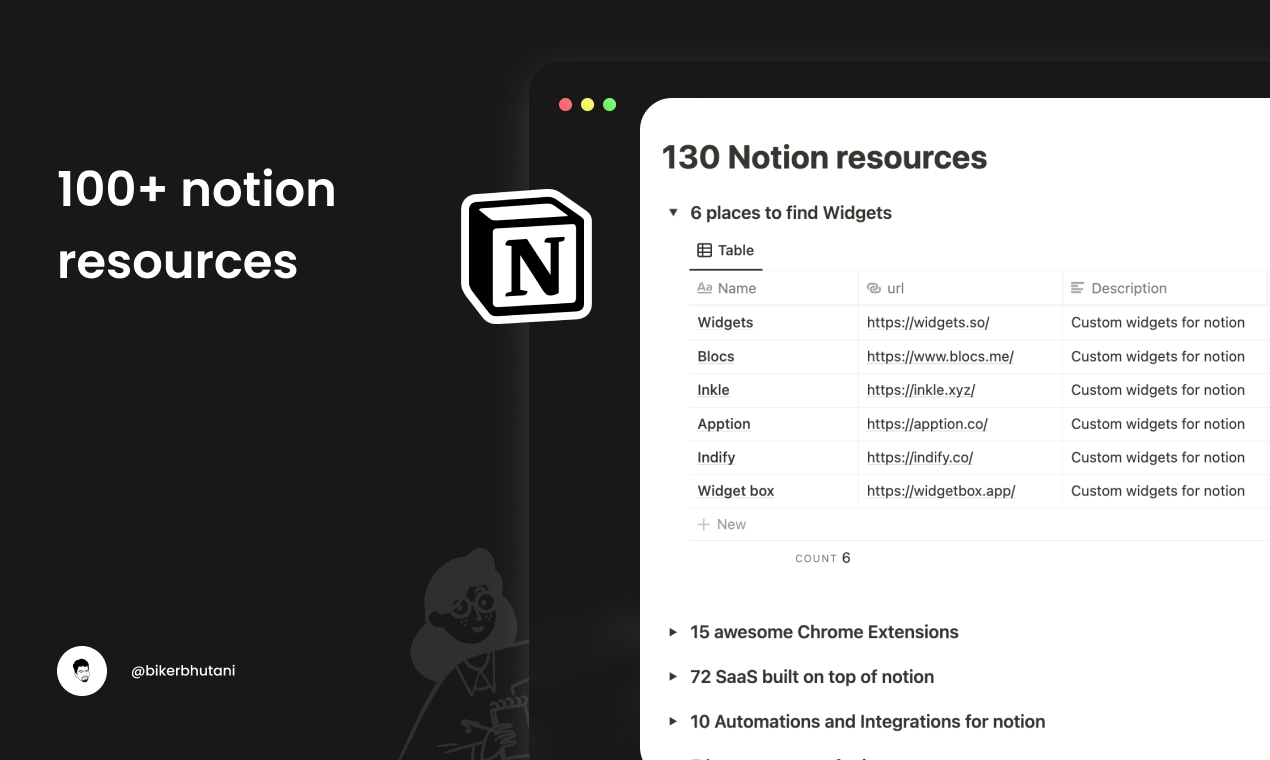1270x760 pixels.
Task: Open the https://widgetbox.app/ link
Action: [941, 491]
